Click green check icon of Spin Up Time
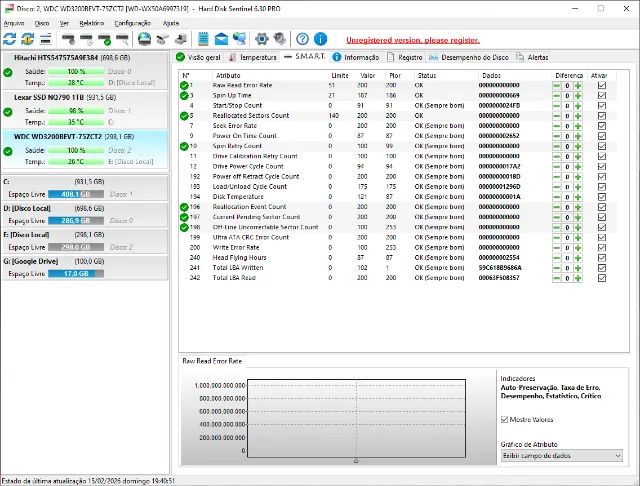Viewport: 640px width, 486px height. [x=184, y=95]
